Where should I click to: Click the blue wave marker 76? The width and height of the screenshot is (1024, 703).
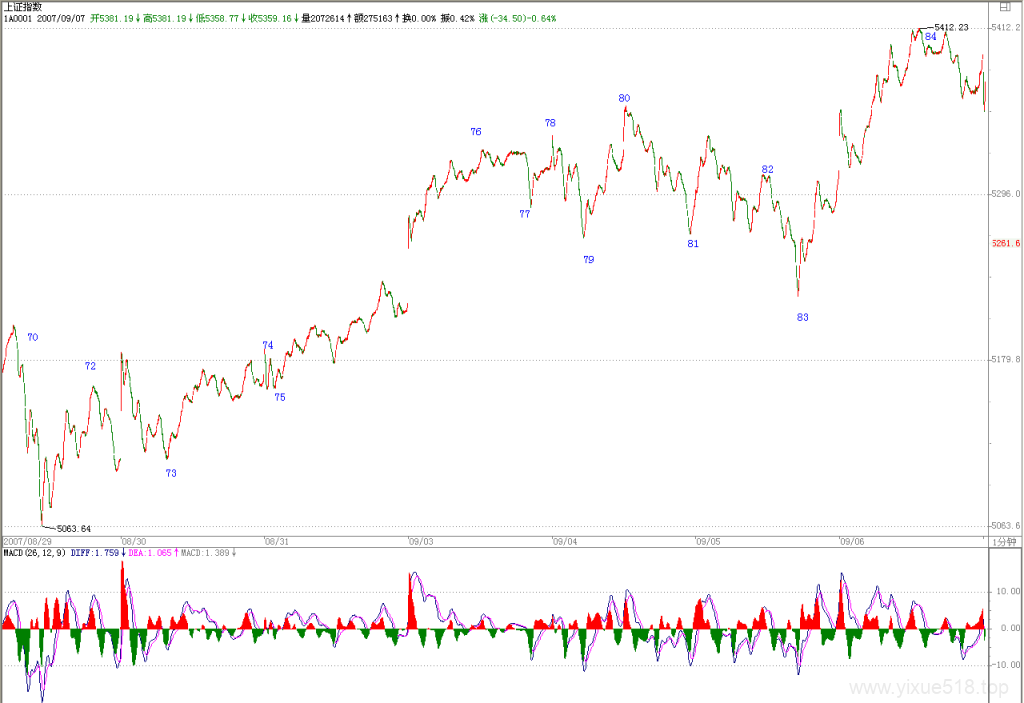[x=476, y=131]
